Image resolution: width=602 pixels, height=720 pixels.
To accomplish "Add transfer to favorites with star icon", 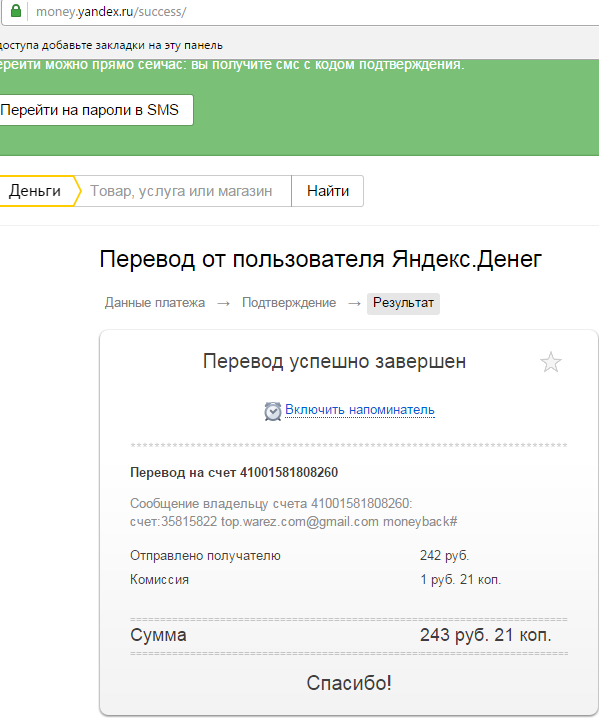I will pyautogui.click(x=551, y=362).
